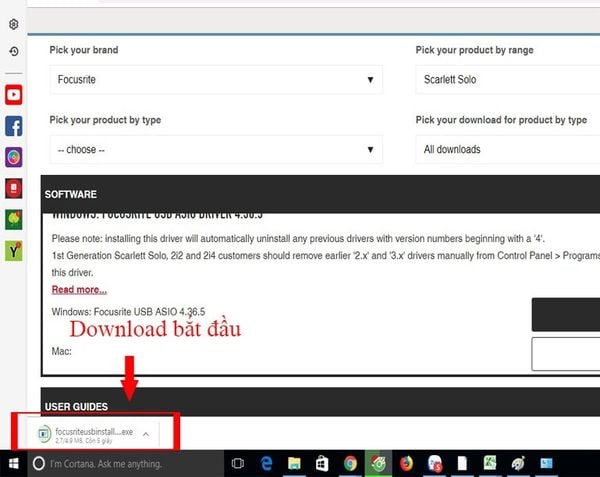Click the 'Pick your product by range' label

tap(474, 50)
